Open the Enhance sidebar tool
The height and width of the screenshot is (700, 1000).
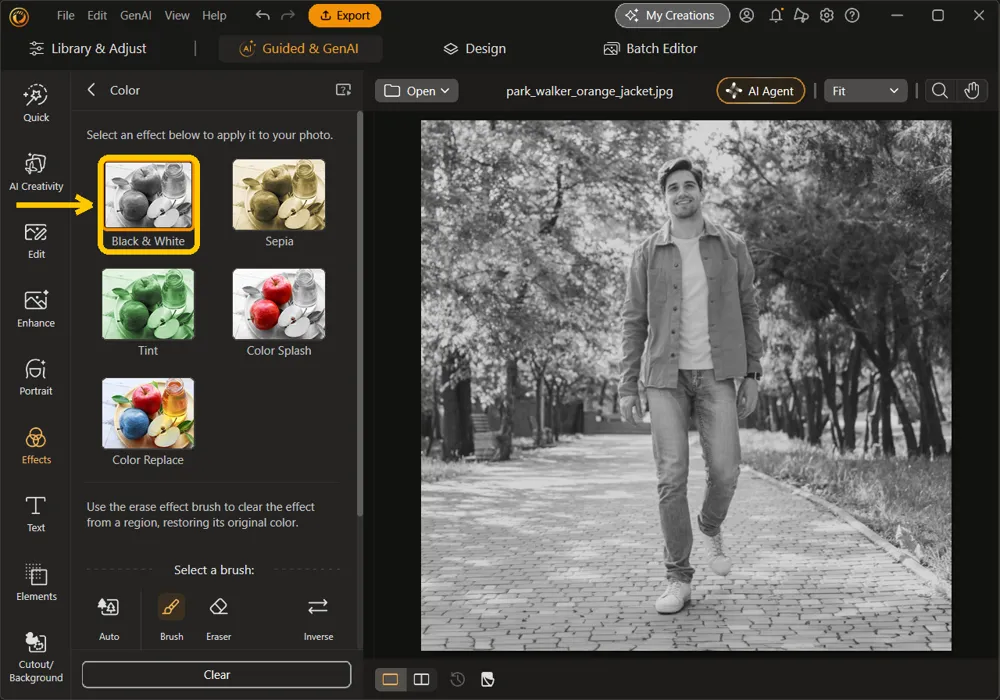coord(36,309)
